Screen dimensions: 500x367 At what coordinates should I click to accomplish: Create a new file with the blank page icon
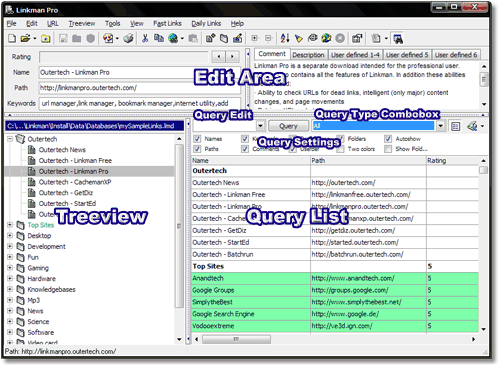[12, 39]
